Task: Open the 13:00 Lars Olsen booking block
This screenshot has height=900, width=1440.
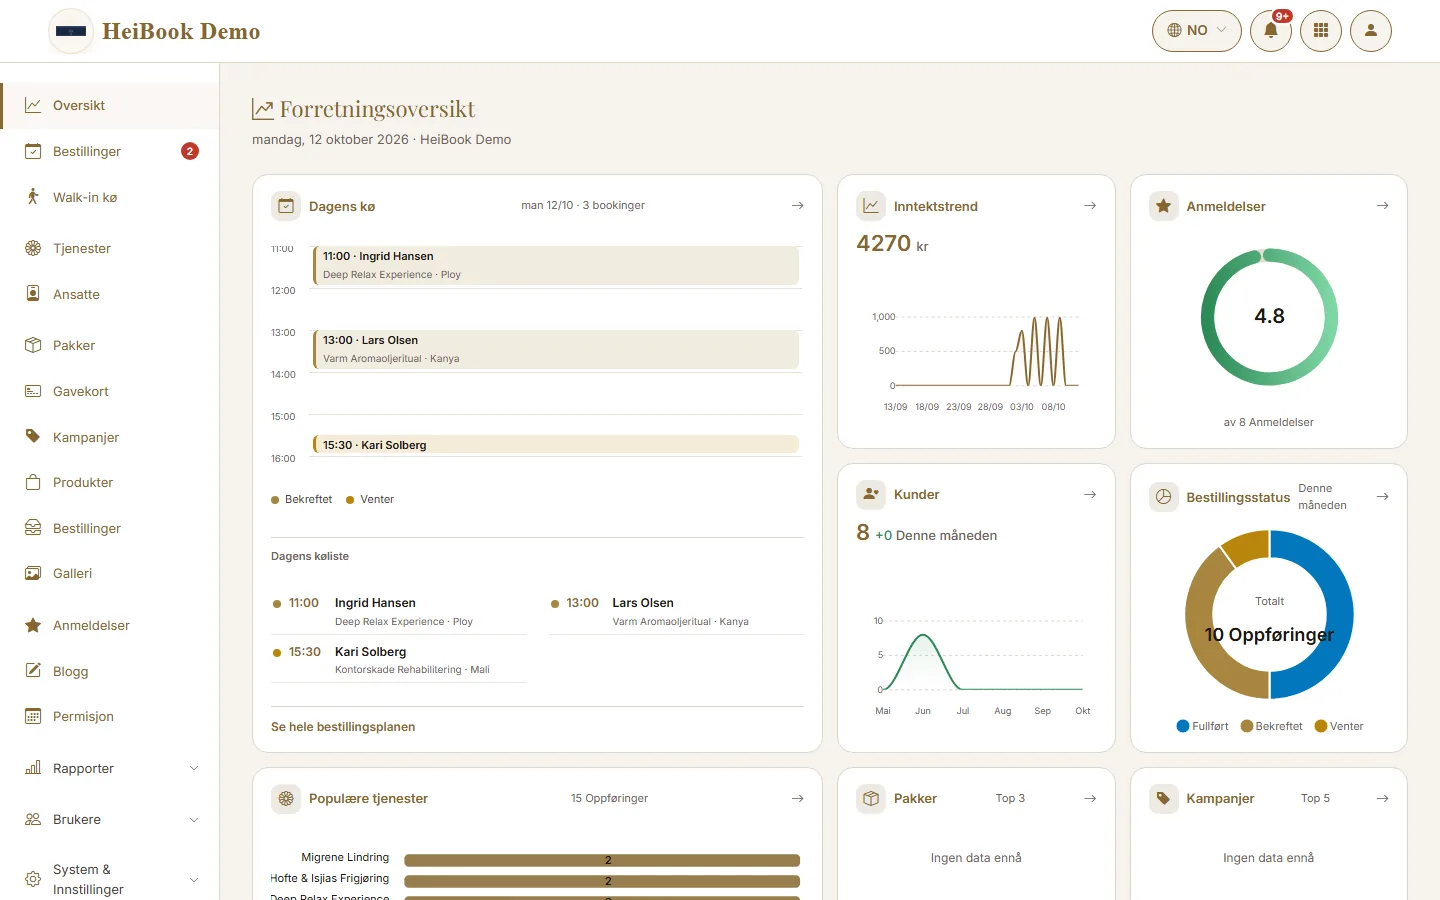Action: tap(556, 349)
